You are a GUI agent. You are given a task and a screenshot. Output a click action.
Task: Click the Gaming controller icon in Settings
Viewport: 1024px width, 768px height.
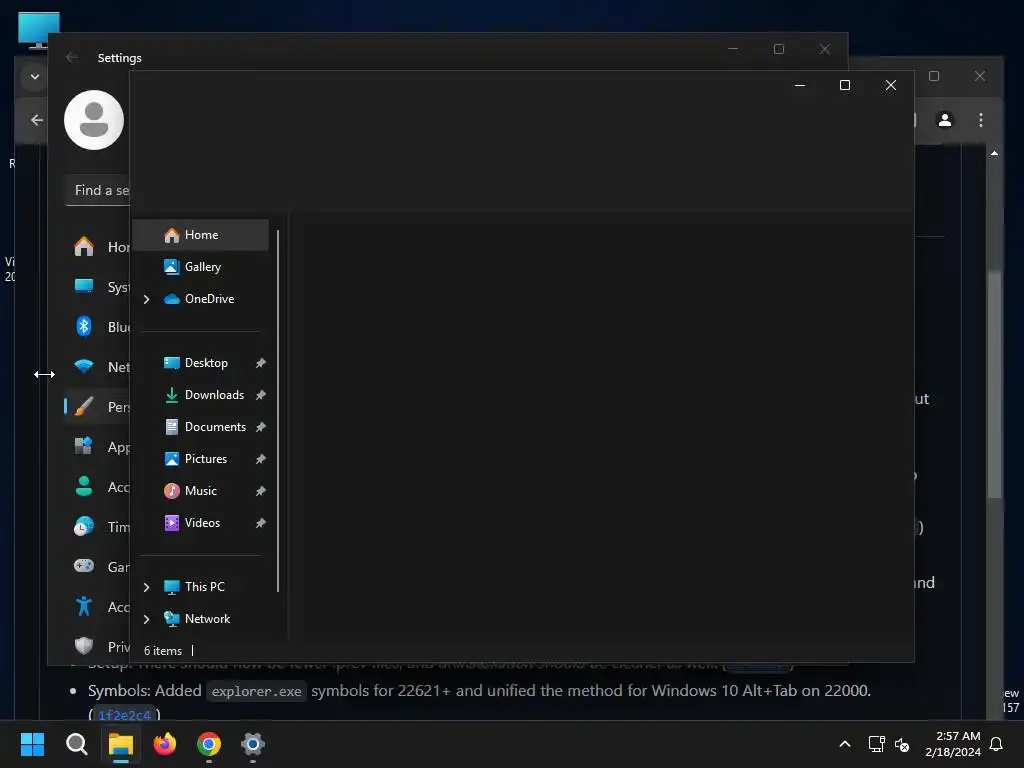(84, 566)
